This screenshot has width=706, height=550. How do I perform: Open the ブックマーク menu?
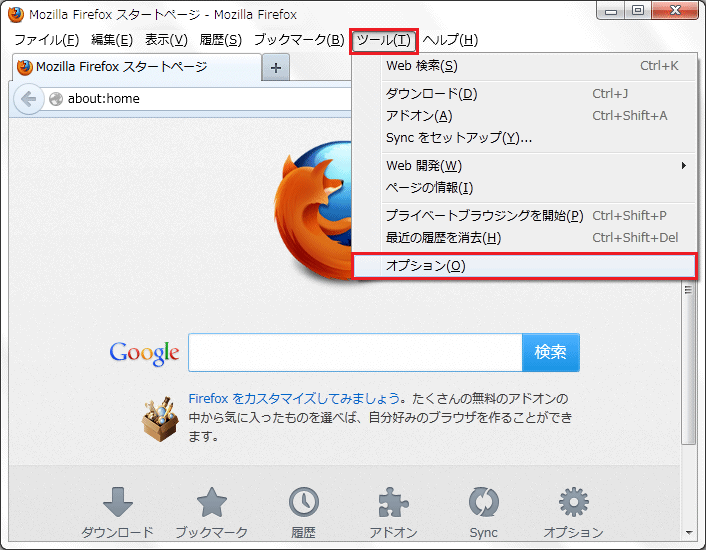pos(298,40)
